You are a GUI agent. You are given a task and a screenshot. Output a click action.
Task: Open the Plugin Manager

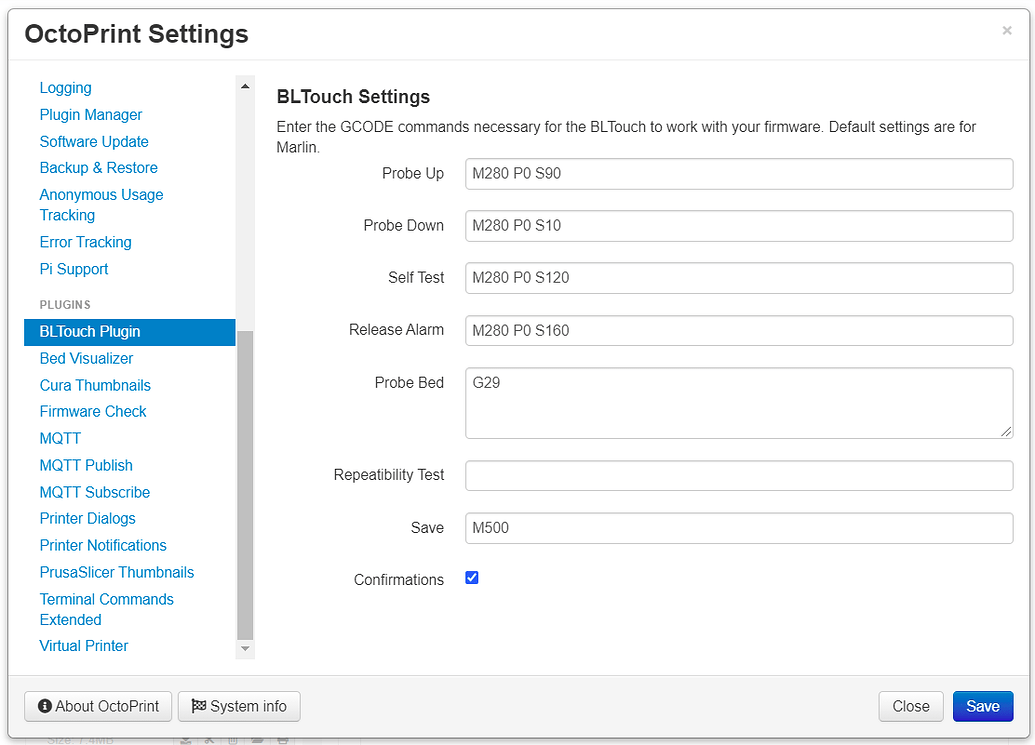[90, 114]
